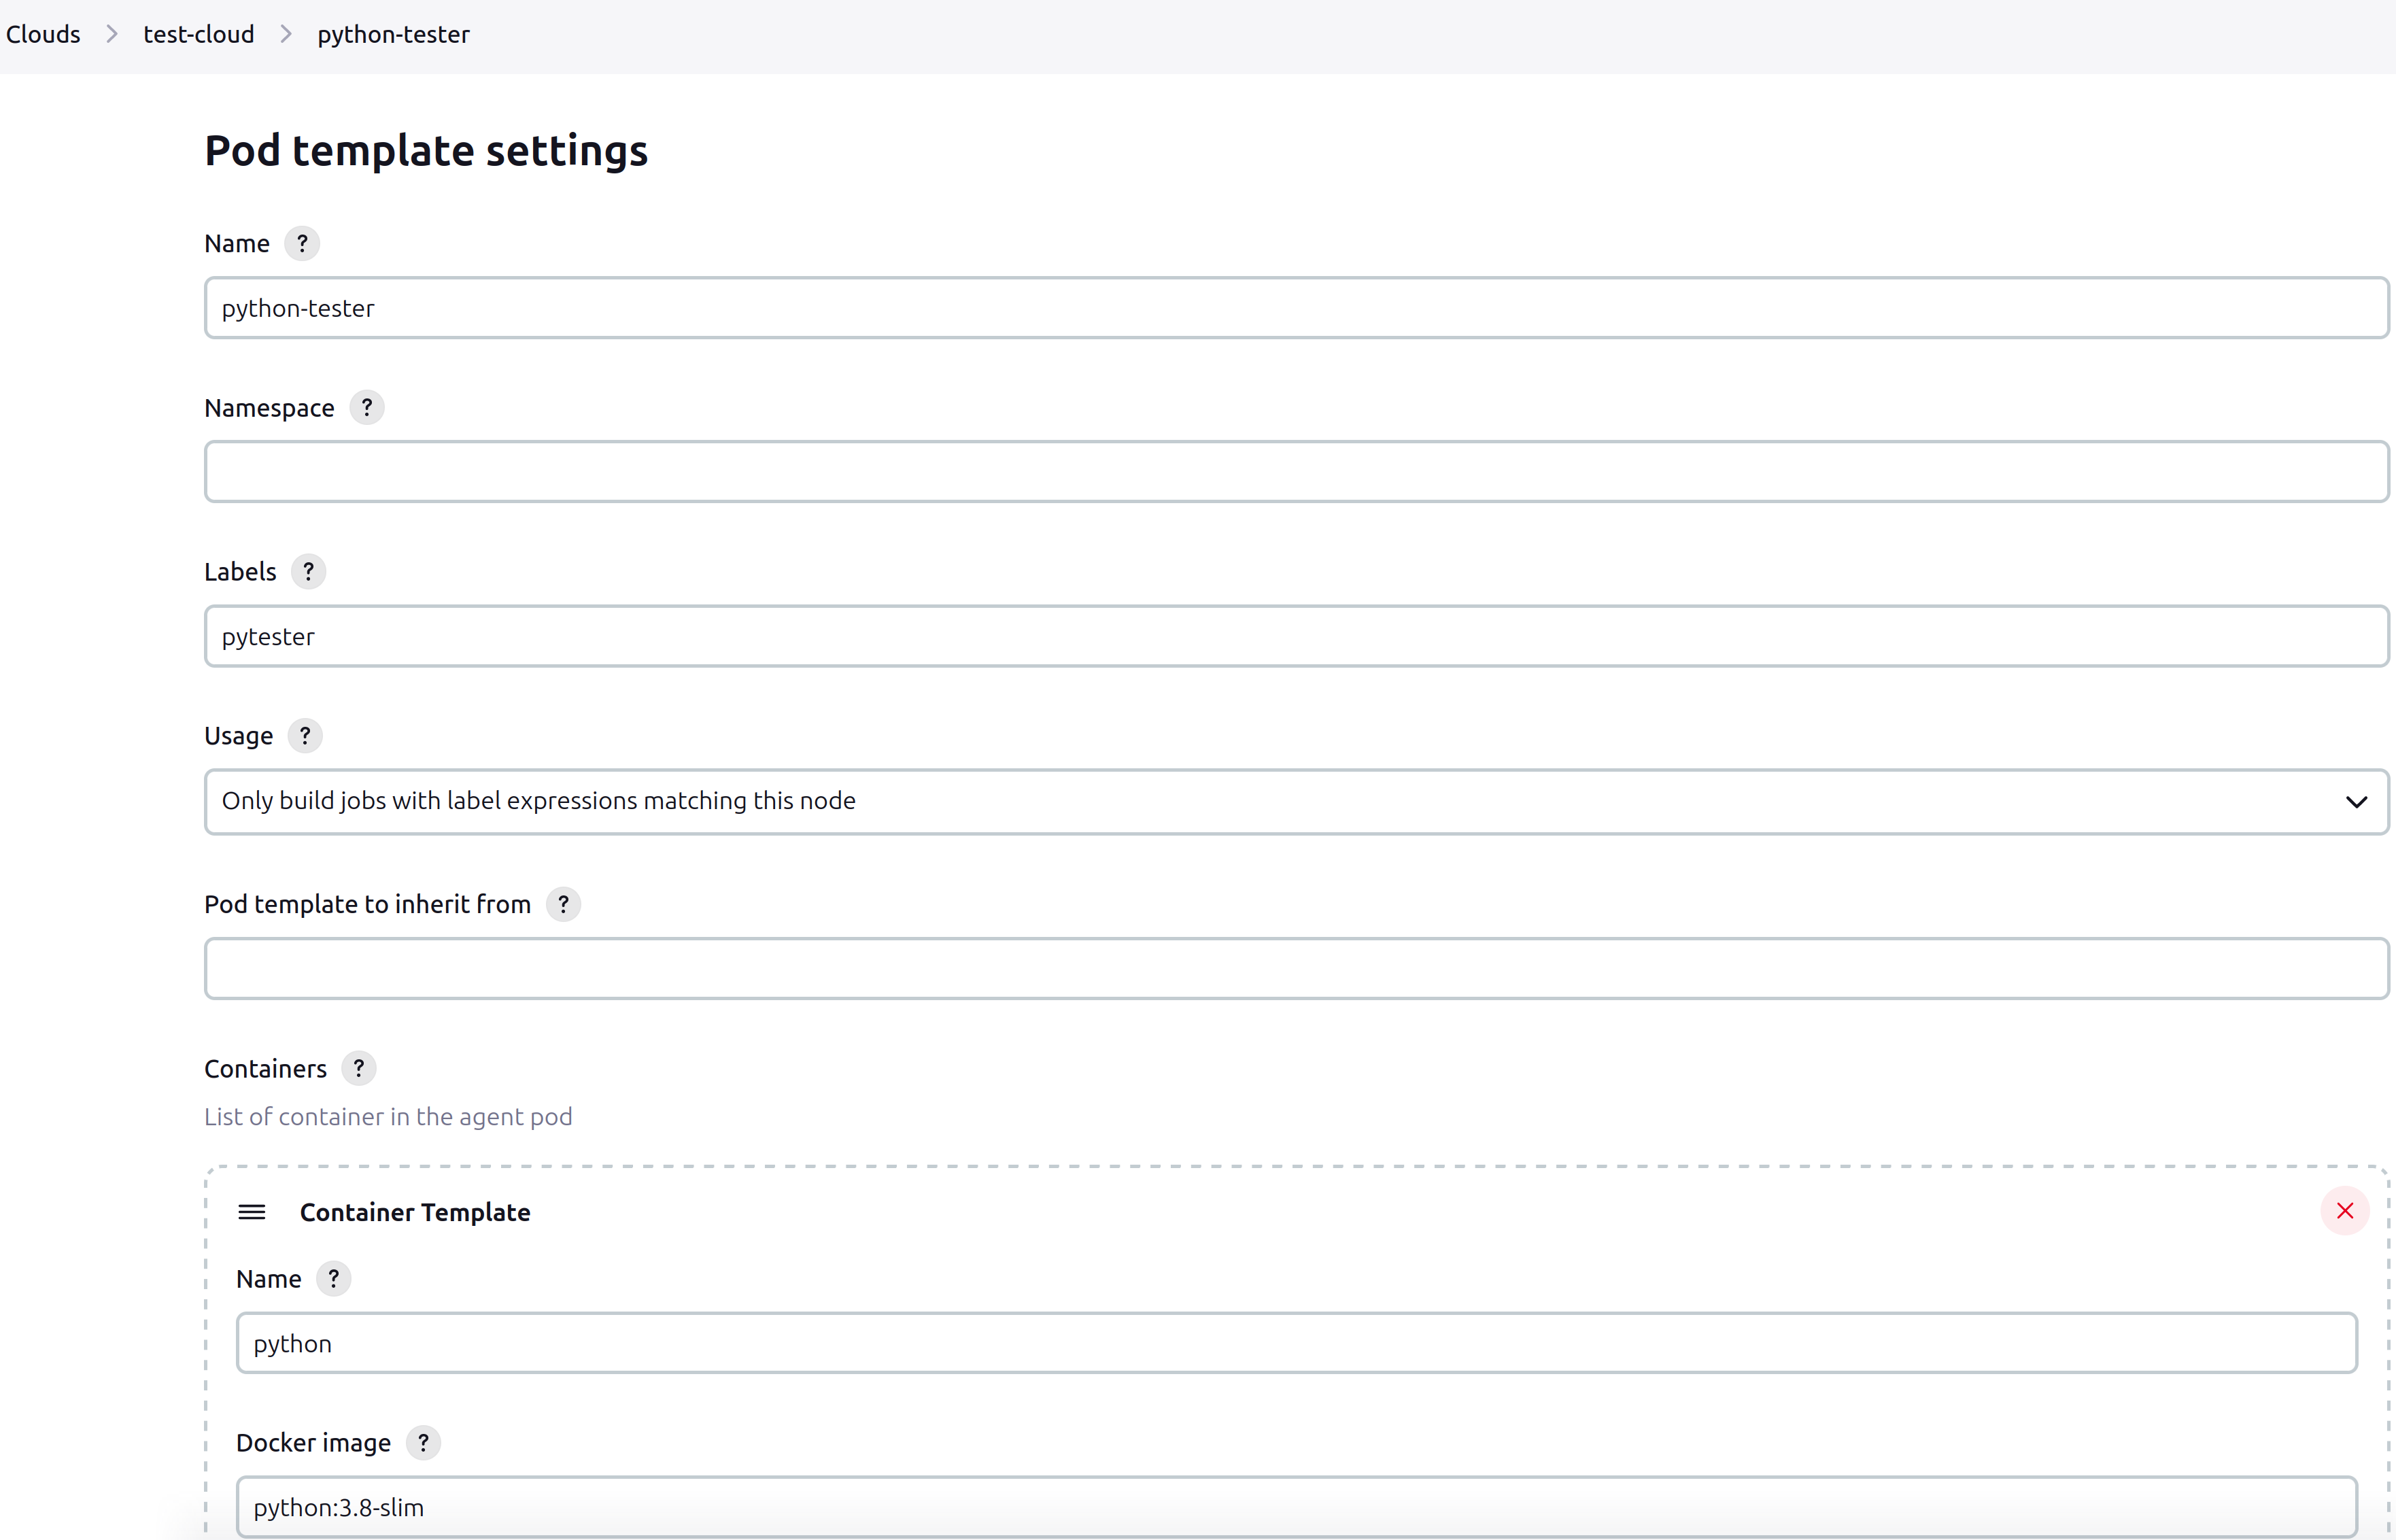Delete the Container Template with red X

pyautogui.click(x=2344, y=1211)
